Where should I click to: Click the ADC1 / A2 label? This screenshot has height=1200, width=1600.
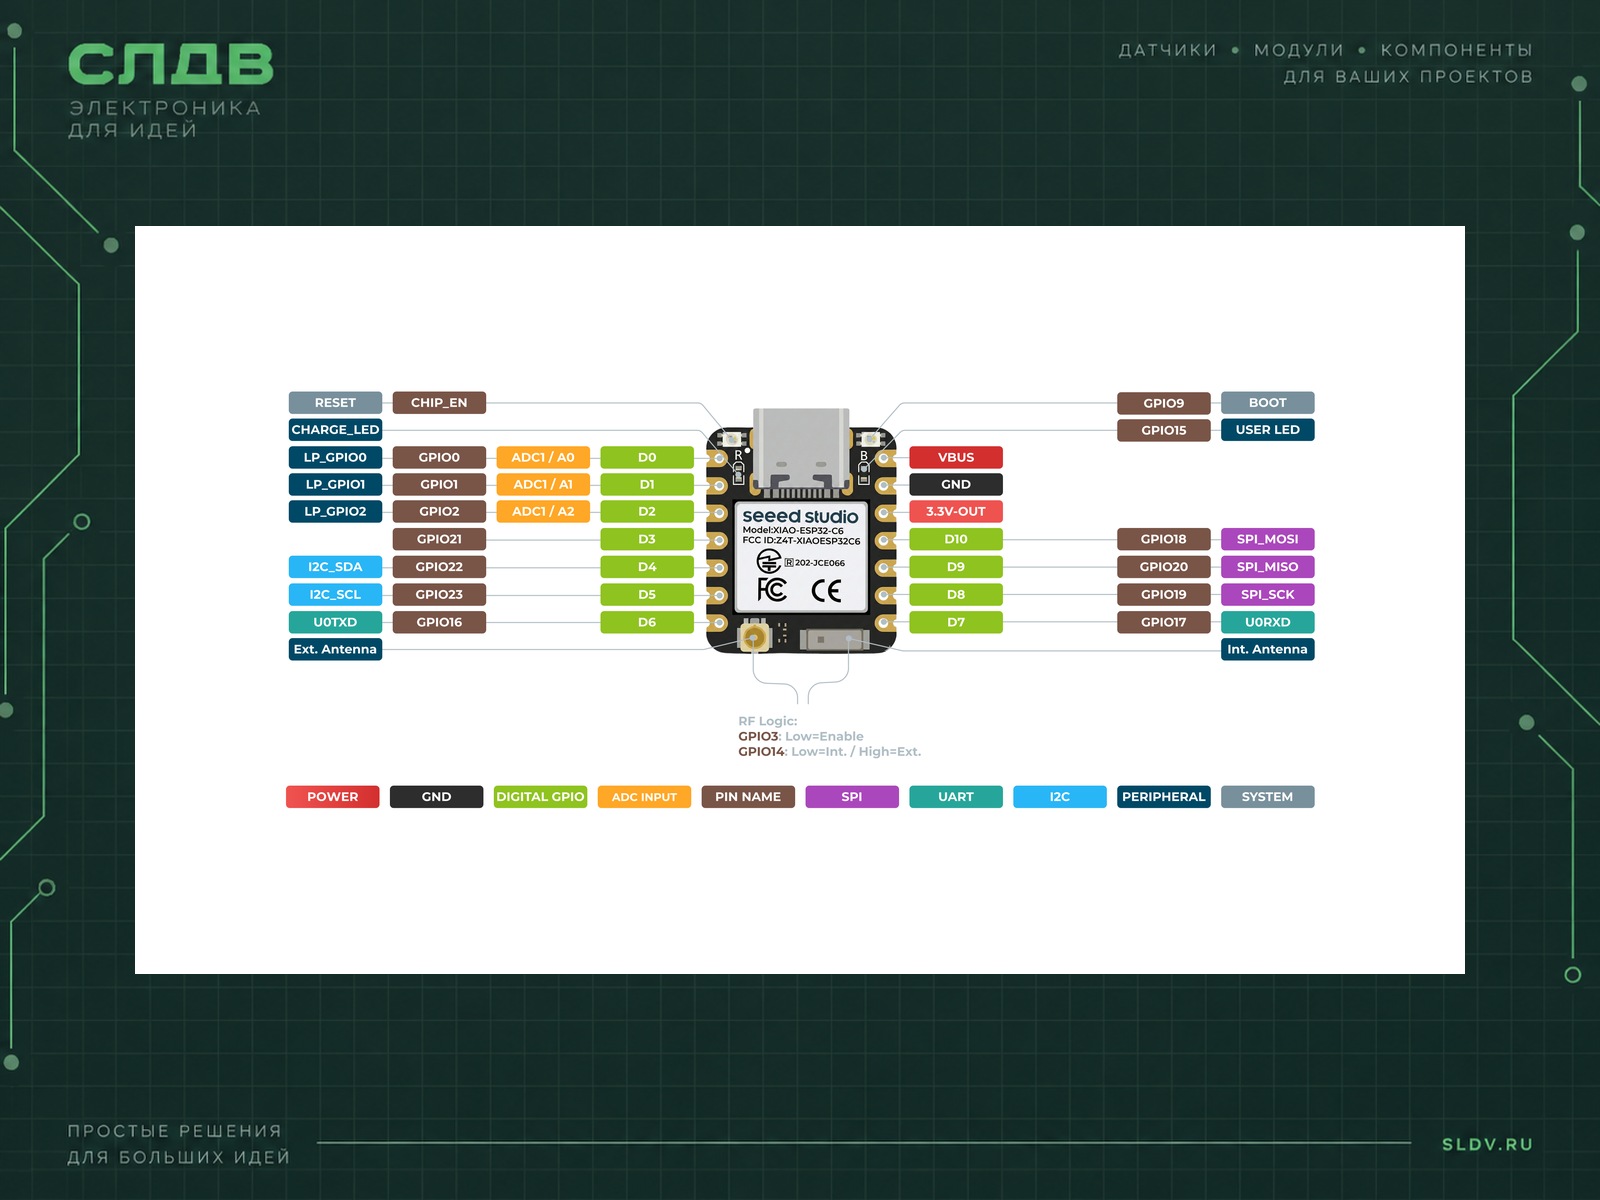(x=543, y=511)
